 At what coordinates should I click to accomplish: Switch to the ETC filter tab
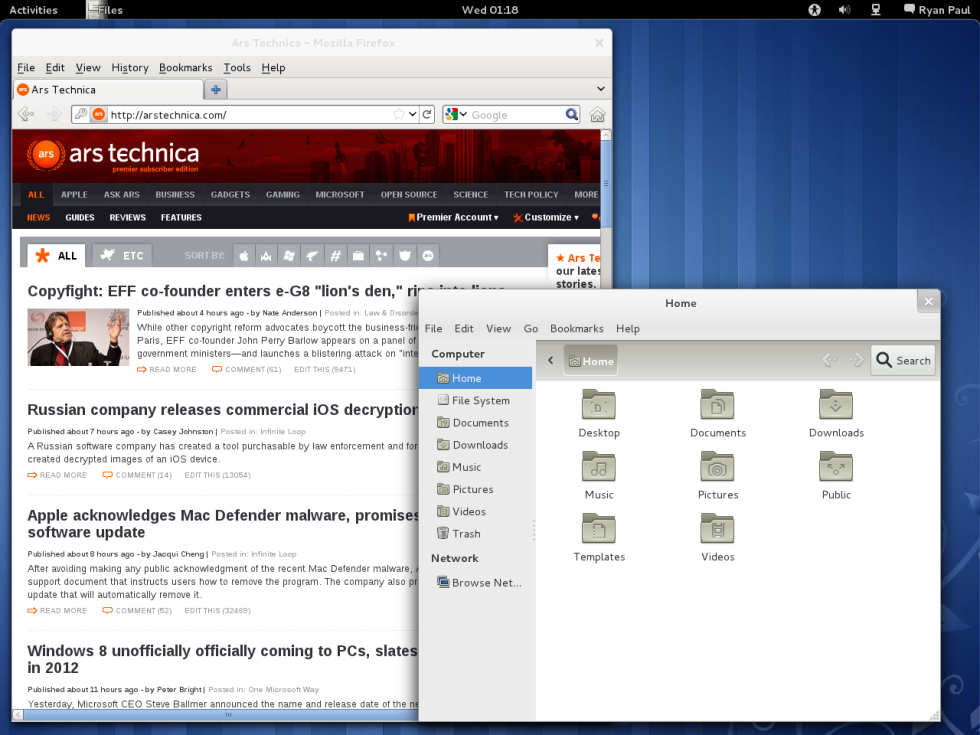121,255
